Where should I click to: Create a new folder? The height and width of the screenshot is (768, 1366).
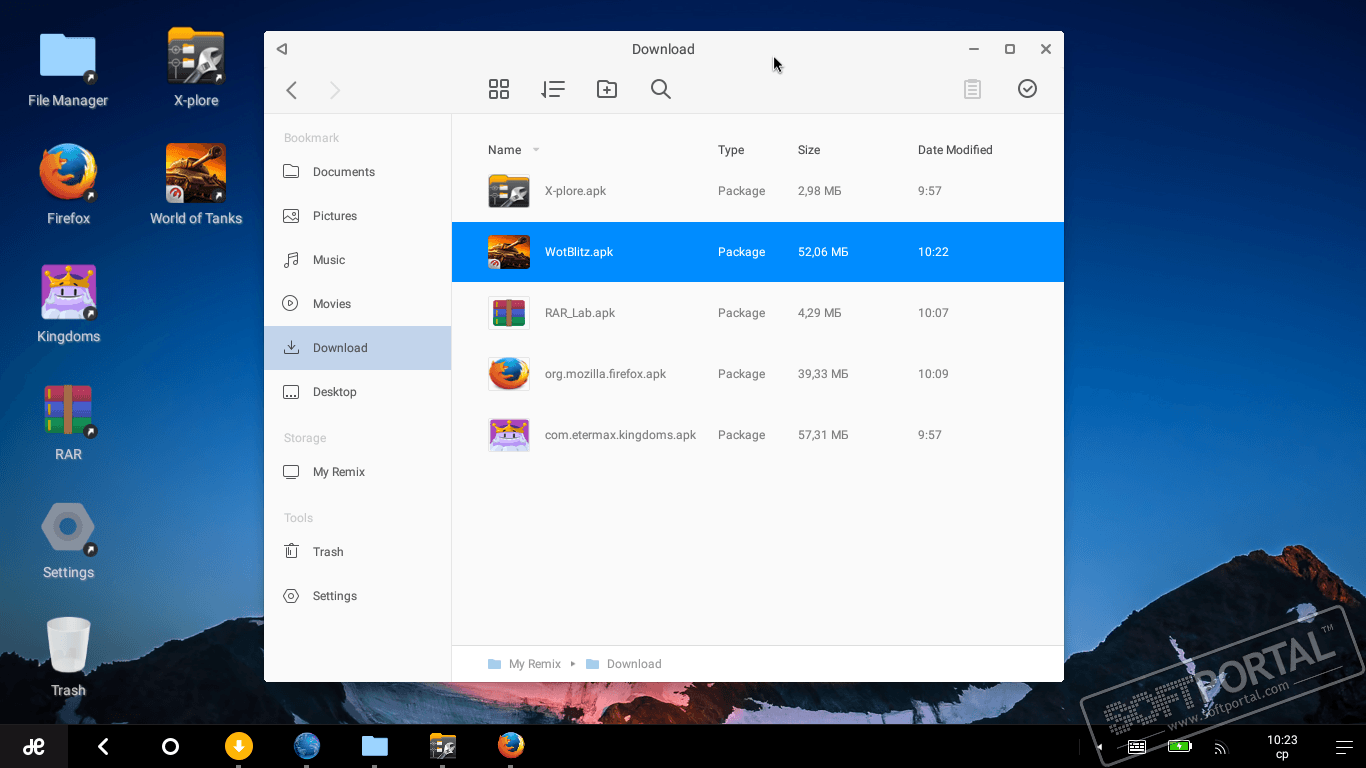(607, 89)
